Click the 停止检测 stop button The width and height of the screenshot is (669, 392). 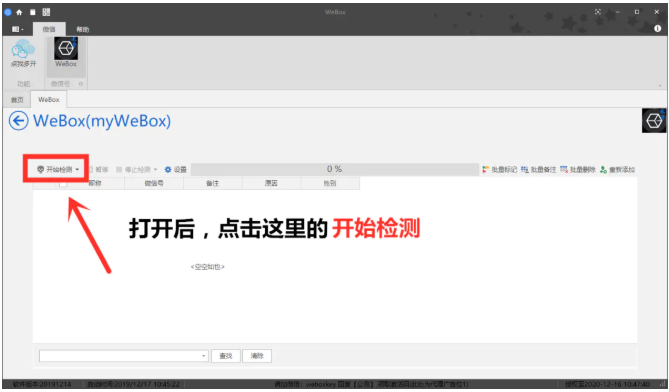point(134,169)
